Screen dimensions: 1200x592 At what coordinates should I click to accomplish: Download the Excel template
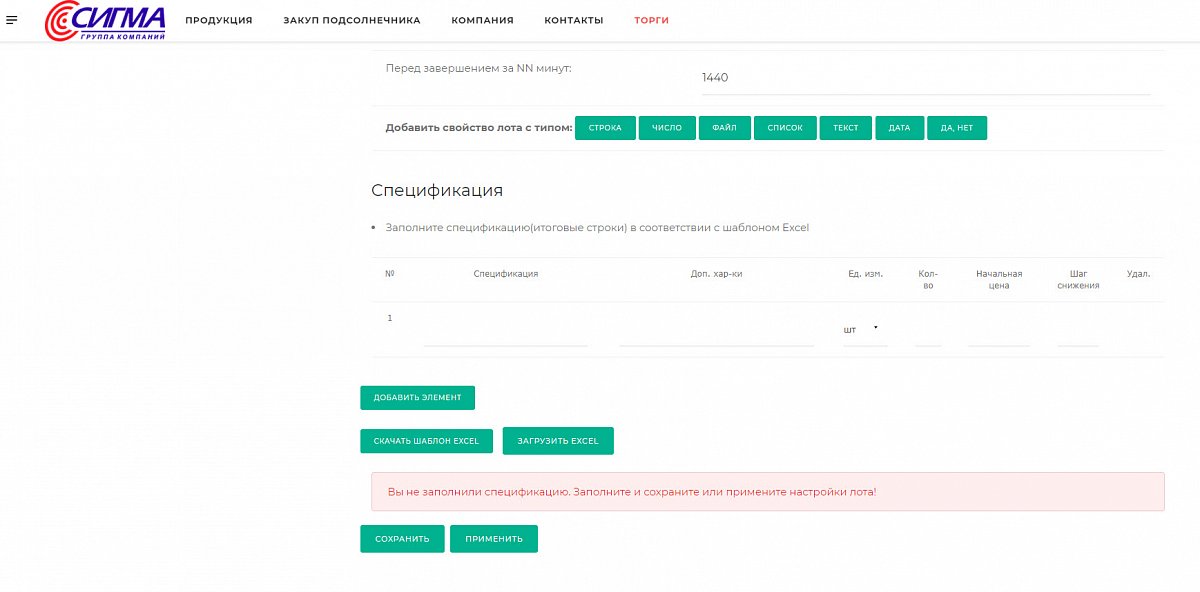click(x=426, y=441)
